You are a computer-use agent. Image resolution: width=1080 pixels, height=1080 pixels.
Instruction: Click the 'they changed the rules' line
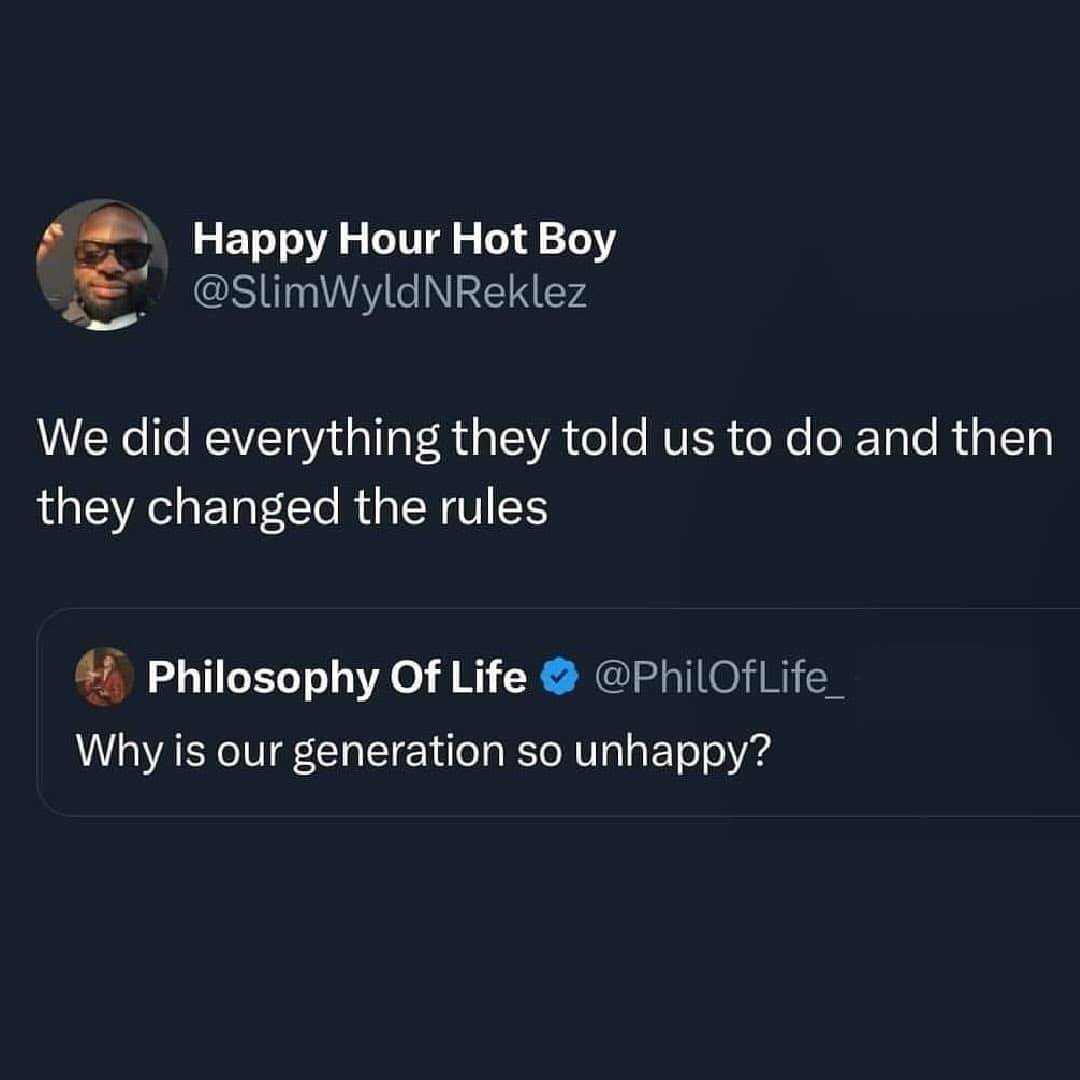(292, 508)
